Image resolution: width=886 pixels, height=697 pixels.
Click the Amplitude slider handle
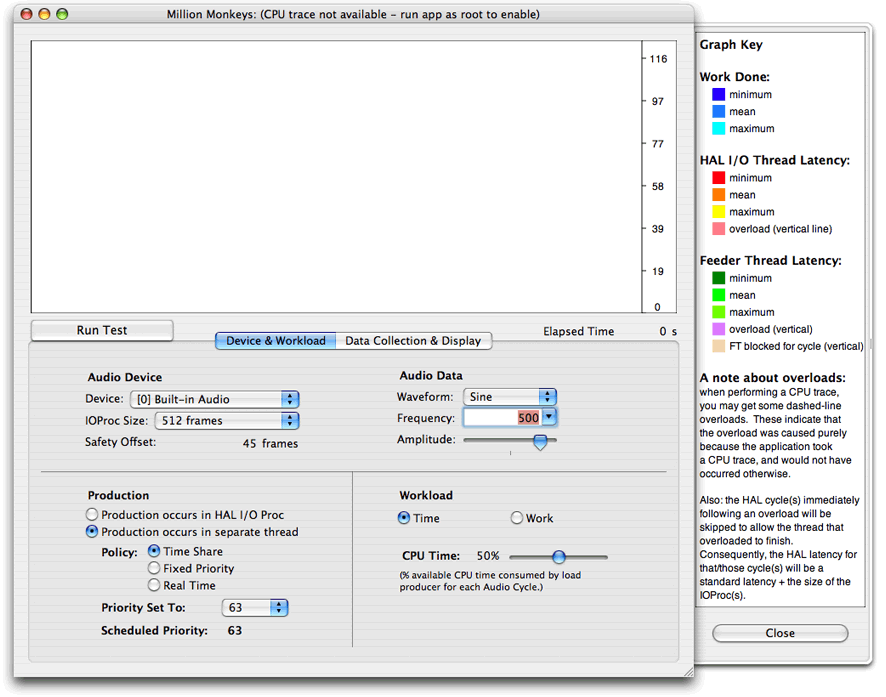point(540,440)
